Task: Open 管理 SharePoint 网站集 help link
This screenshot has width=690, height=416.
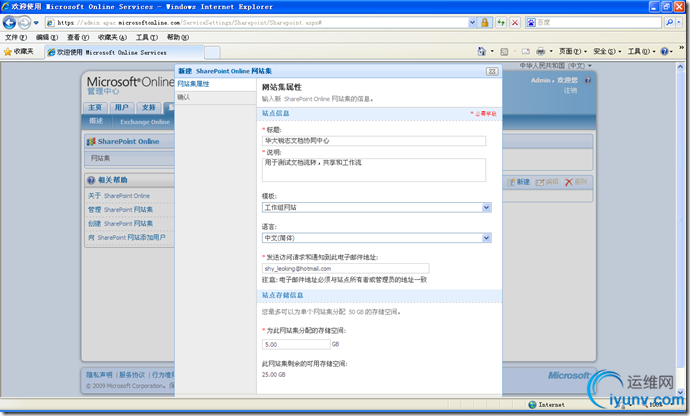Action: pyautogui.click(x=120, y=210)
